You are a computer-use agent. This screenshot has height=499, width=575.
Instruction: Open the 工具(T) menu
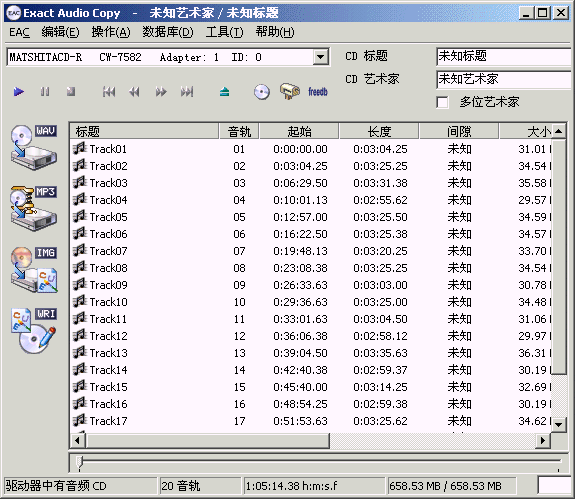coord(224,32)
